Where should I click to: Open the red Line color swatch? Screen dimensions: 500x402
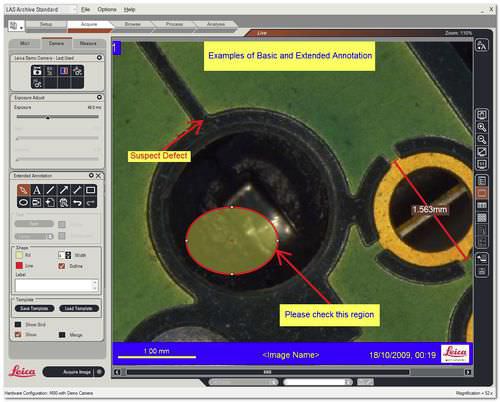click(x=19, y=266)
